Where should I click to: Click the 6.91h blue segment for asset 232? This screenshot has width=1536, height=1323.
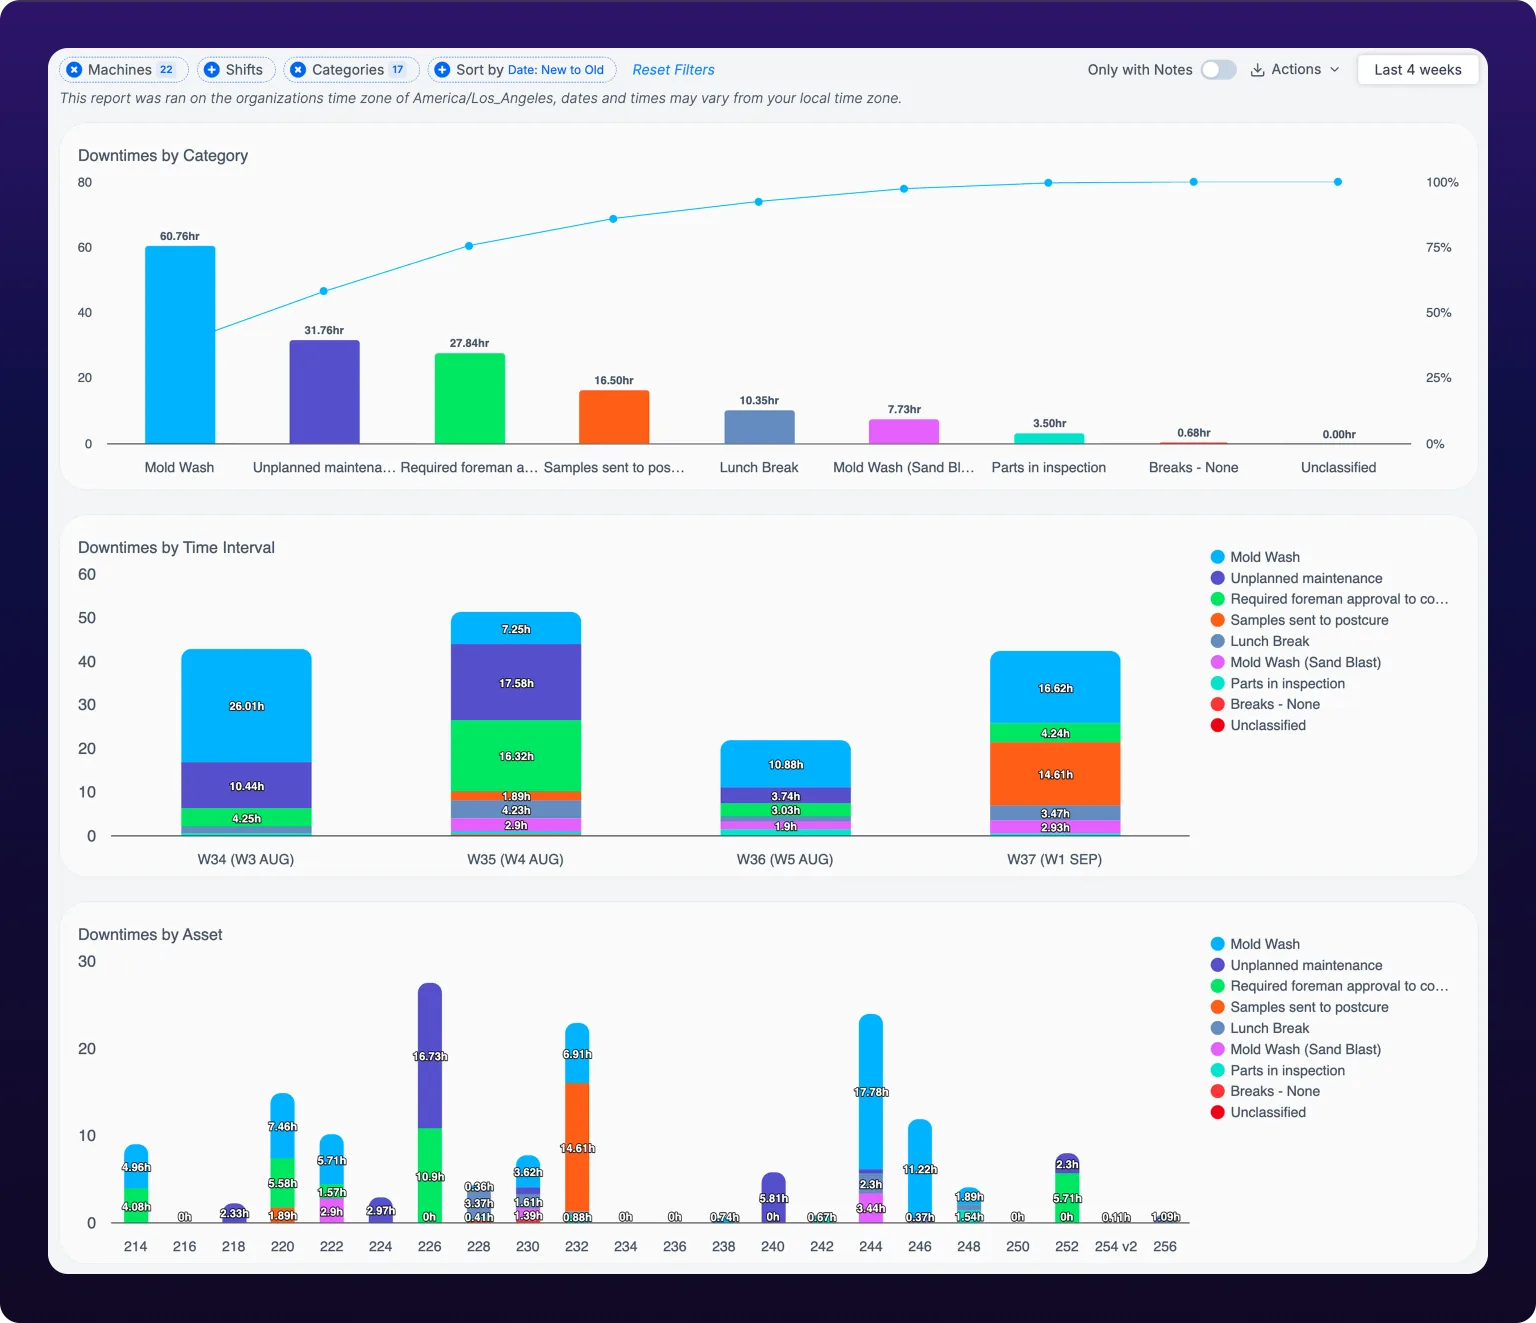click(x=577, y=1054)
